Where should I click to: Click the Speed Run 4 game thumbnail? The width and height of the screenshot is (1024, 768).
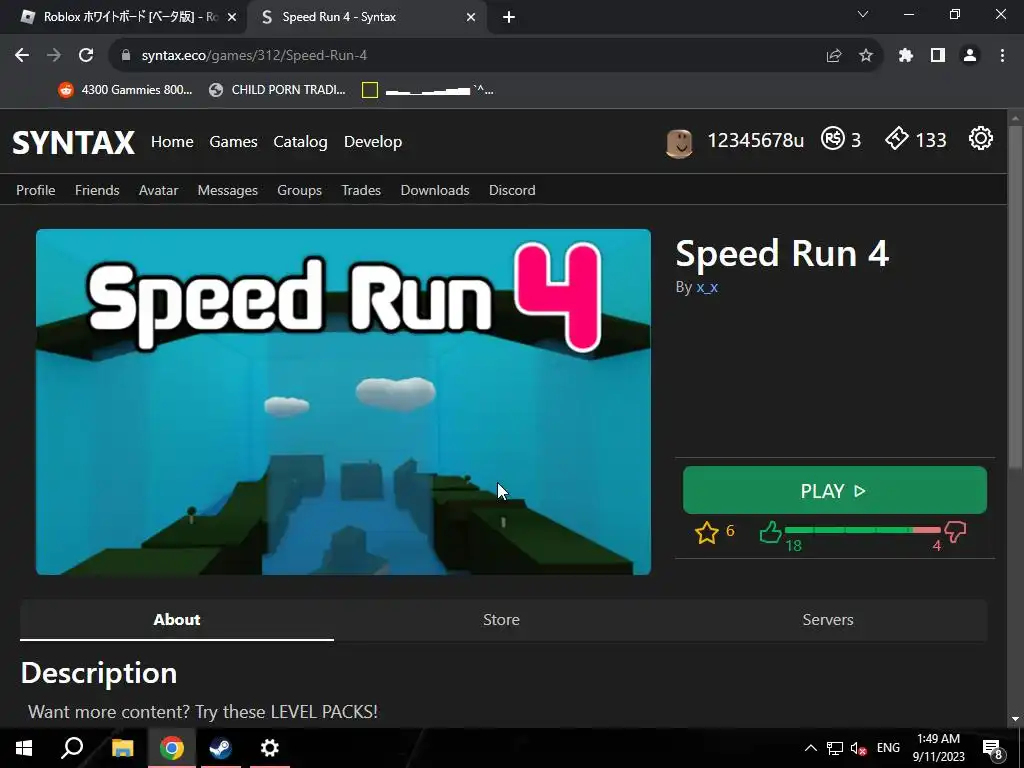pyautogui.click(x=344, y=402)
